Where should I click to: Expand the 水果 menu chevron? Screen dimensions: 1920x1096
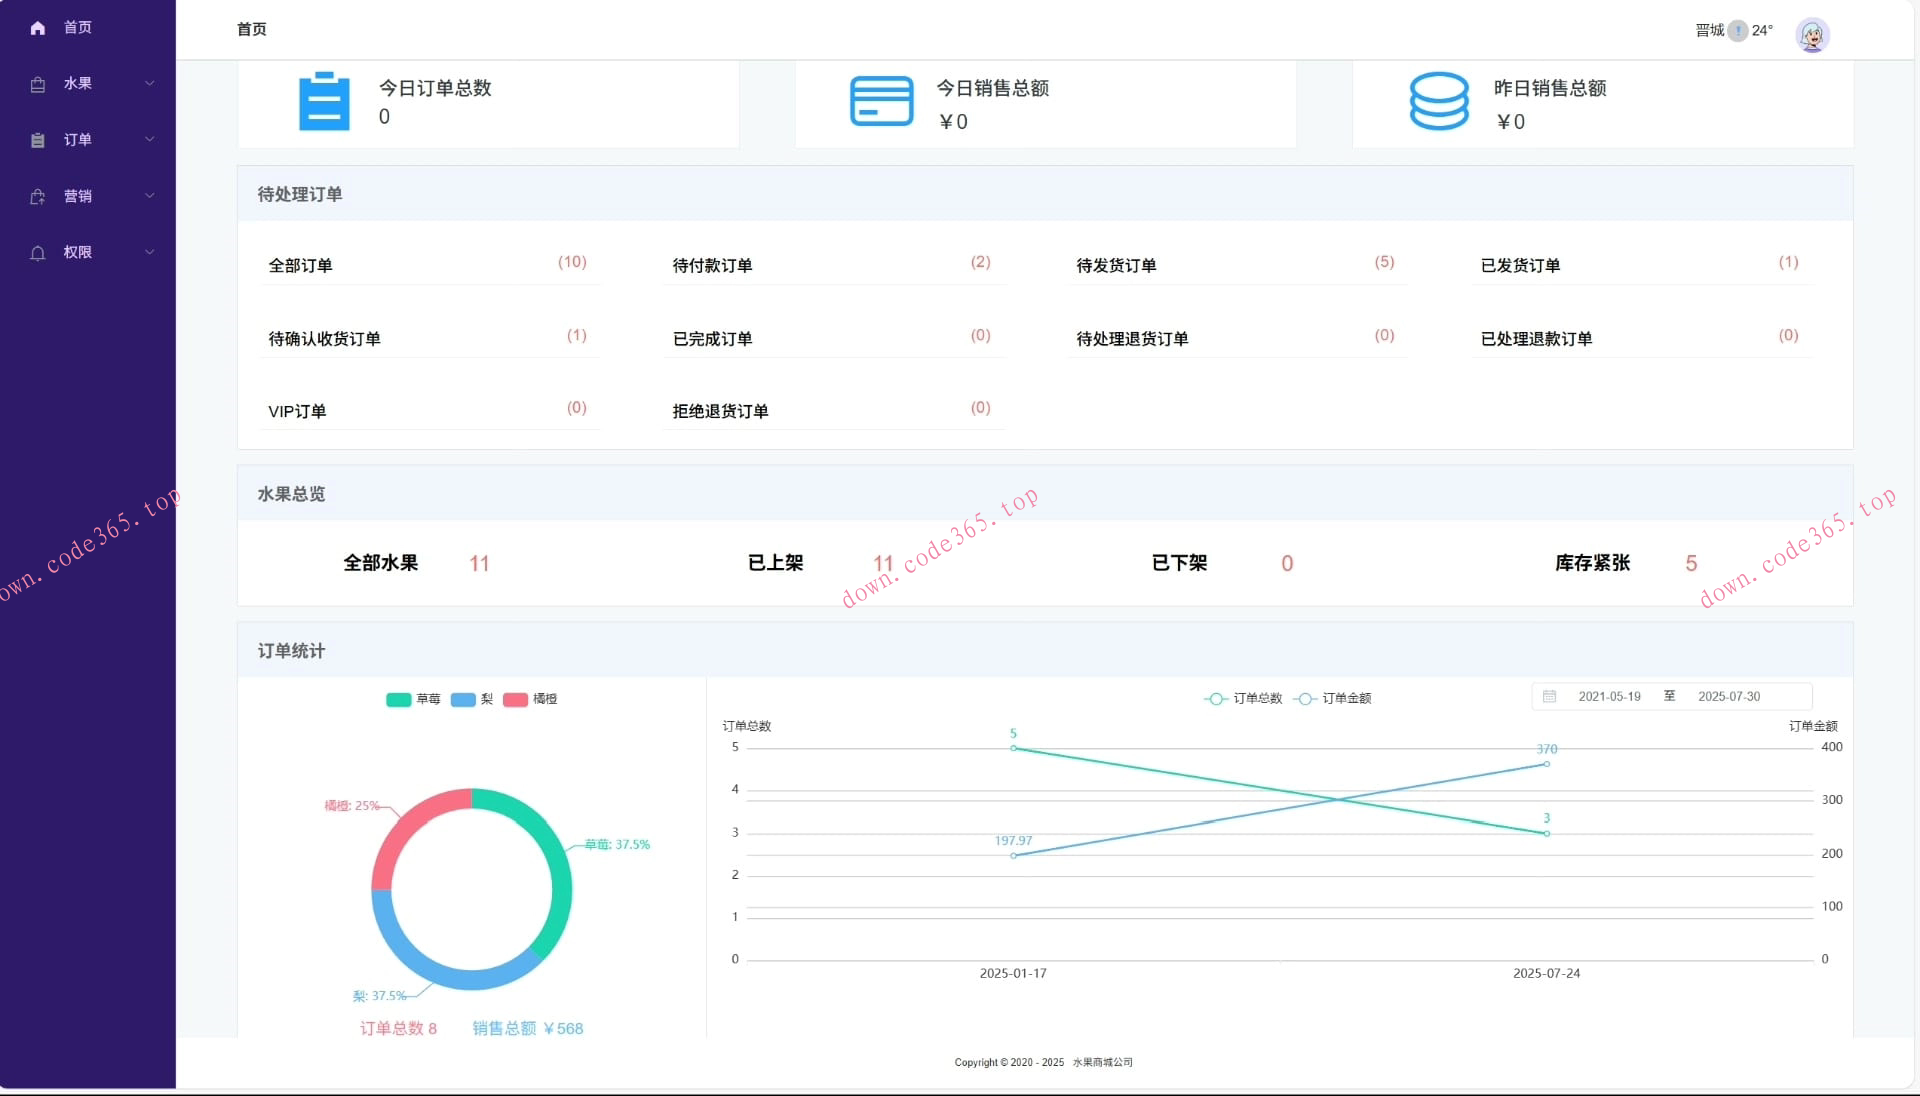[x=150, y=83]
